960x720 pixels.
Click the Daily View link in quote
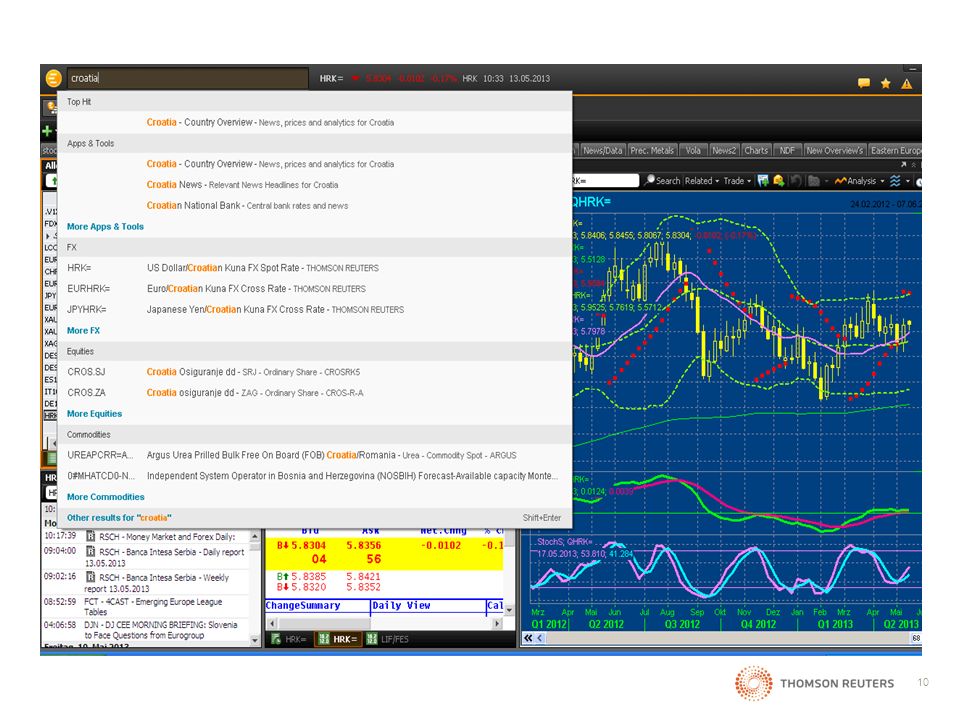401,606
